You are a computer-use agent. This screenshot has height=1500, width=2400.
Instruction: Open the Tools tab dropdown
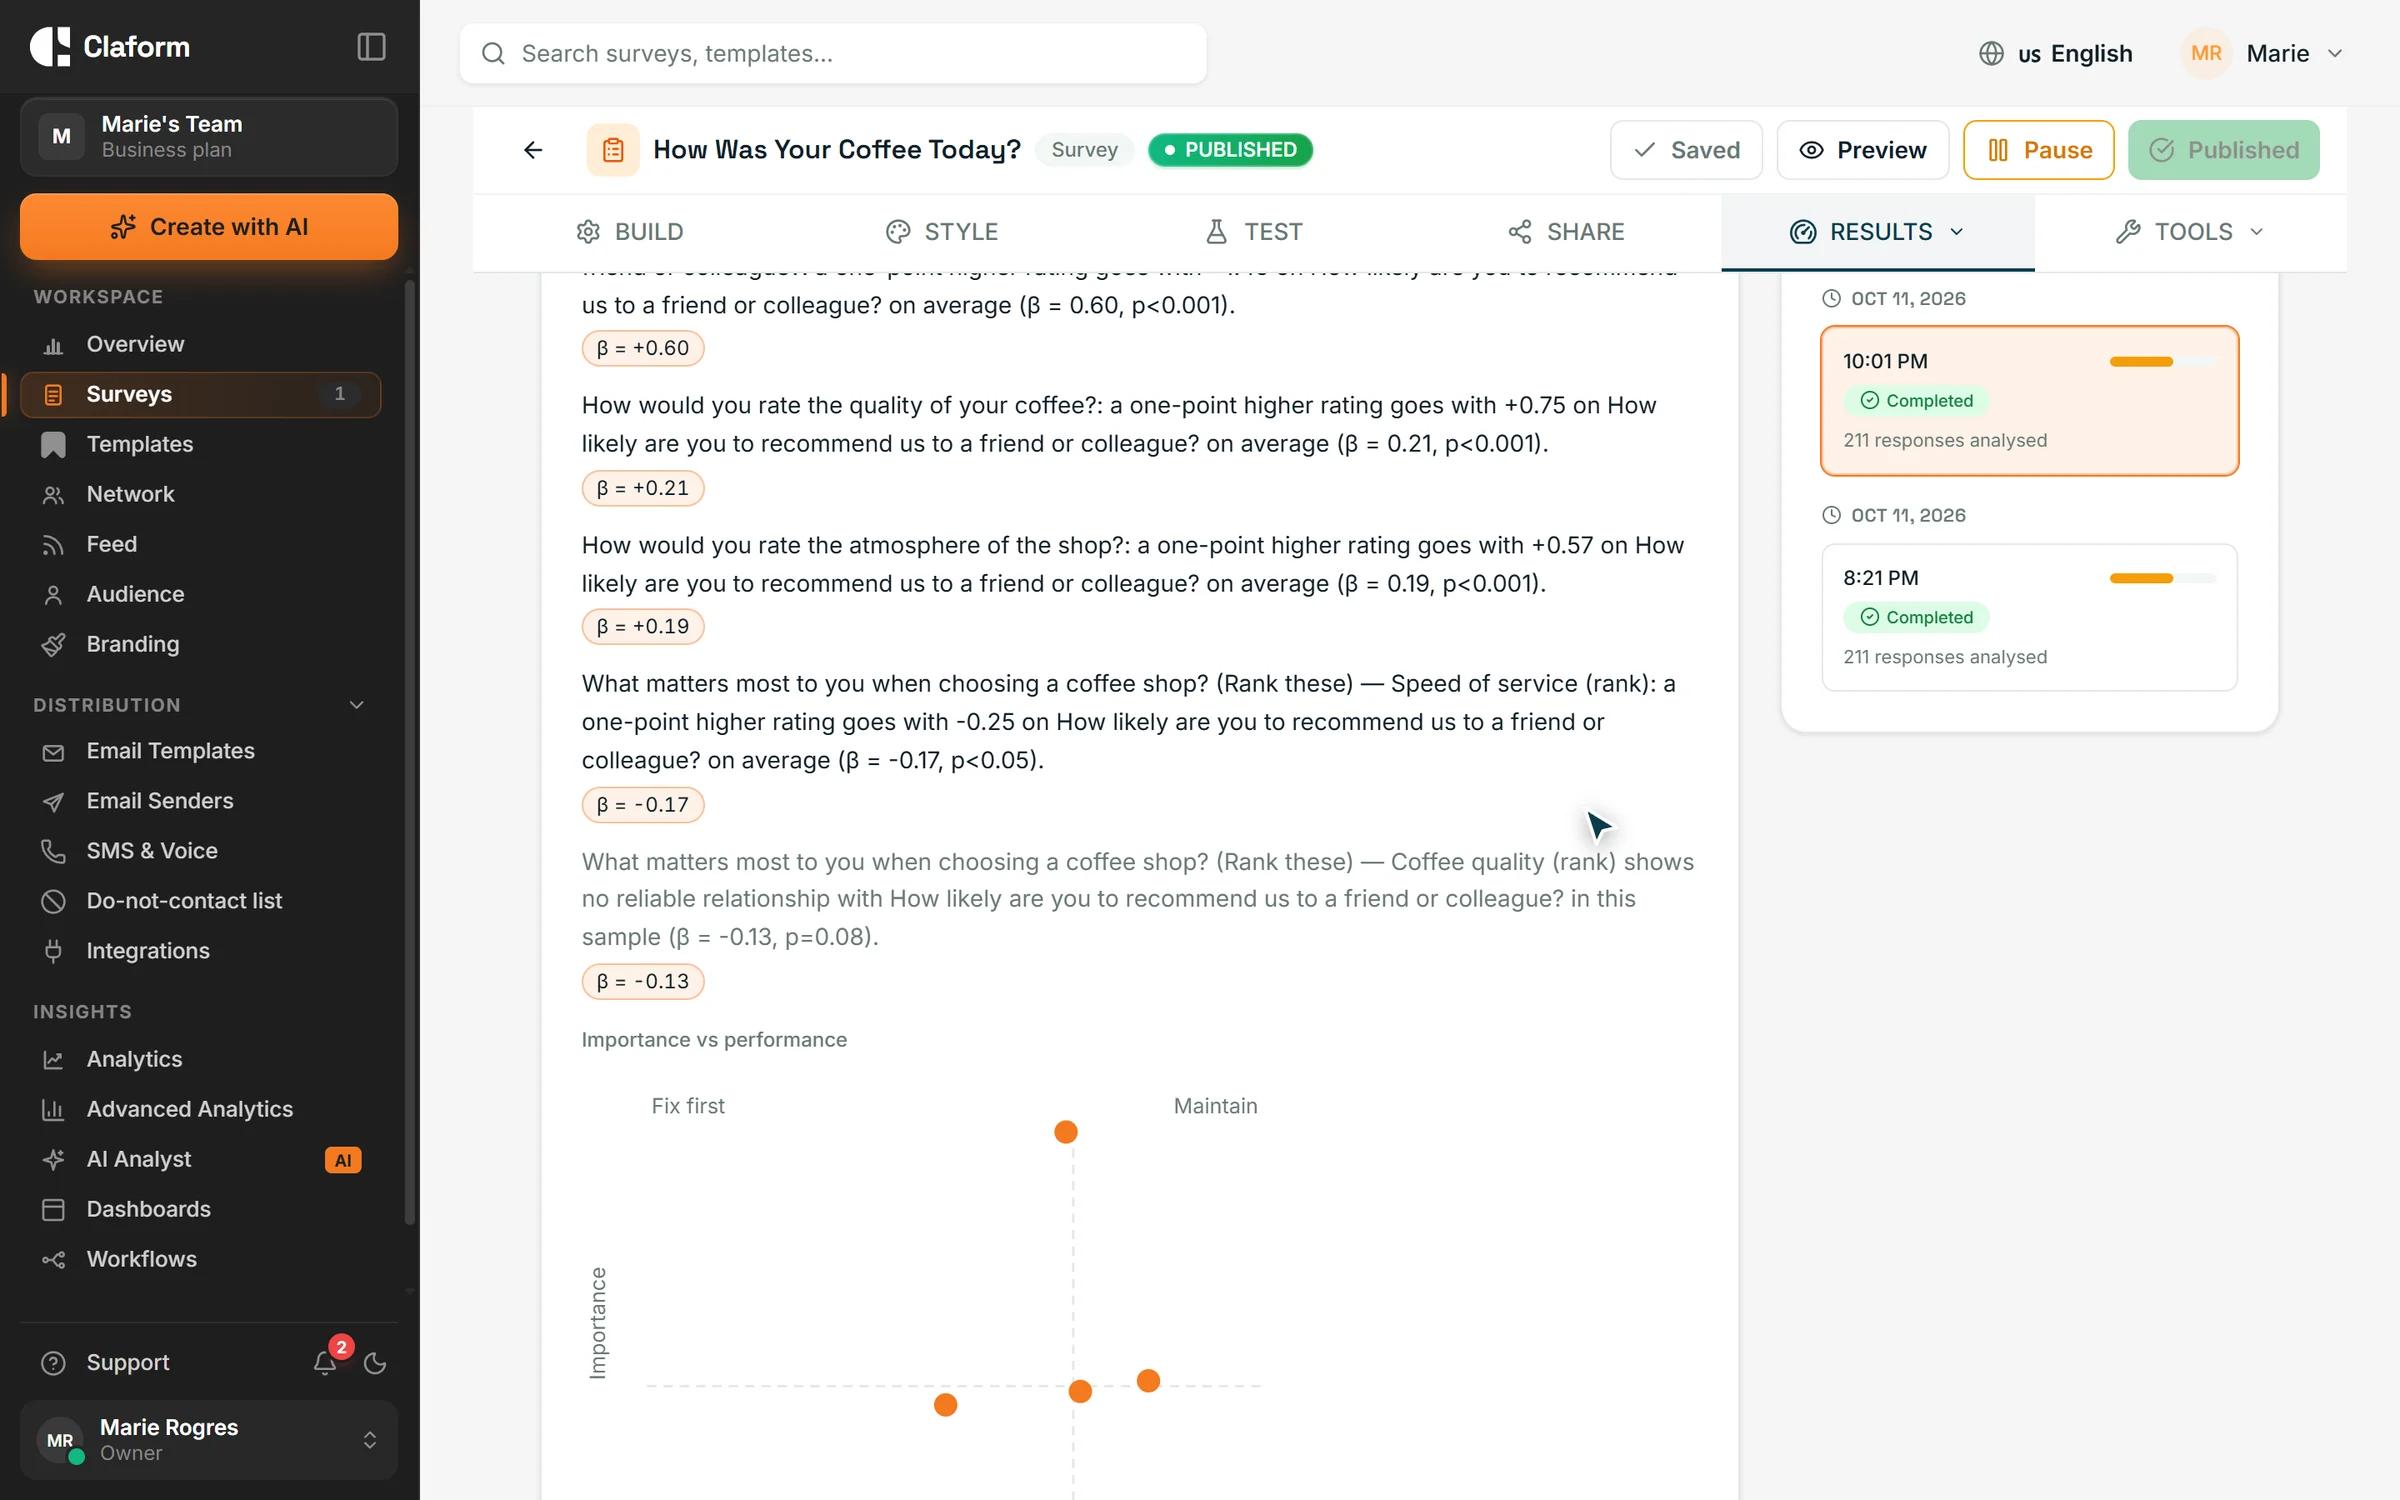(2190, 232)
